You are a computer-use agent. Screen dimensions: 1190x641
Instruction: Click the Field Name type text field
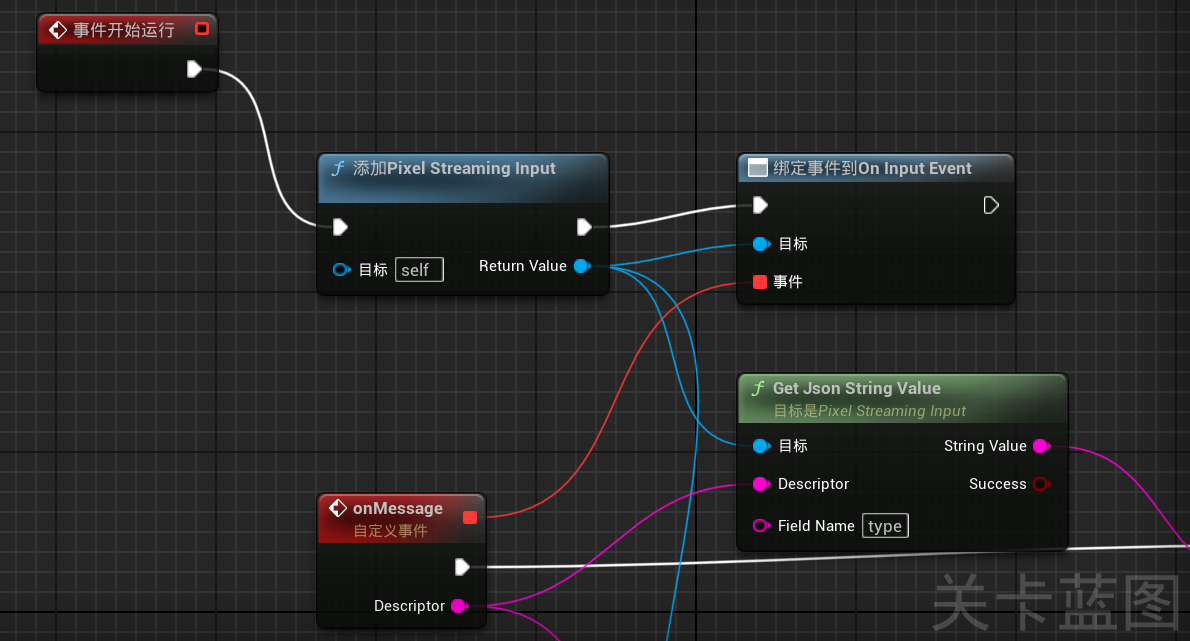885,526
